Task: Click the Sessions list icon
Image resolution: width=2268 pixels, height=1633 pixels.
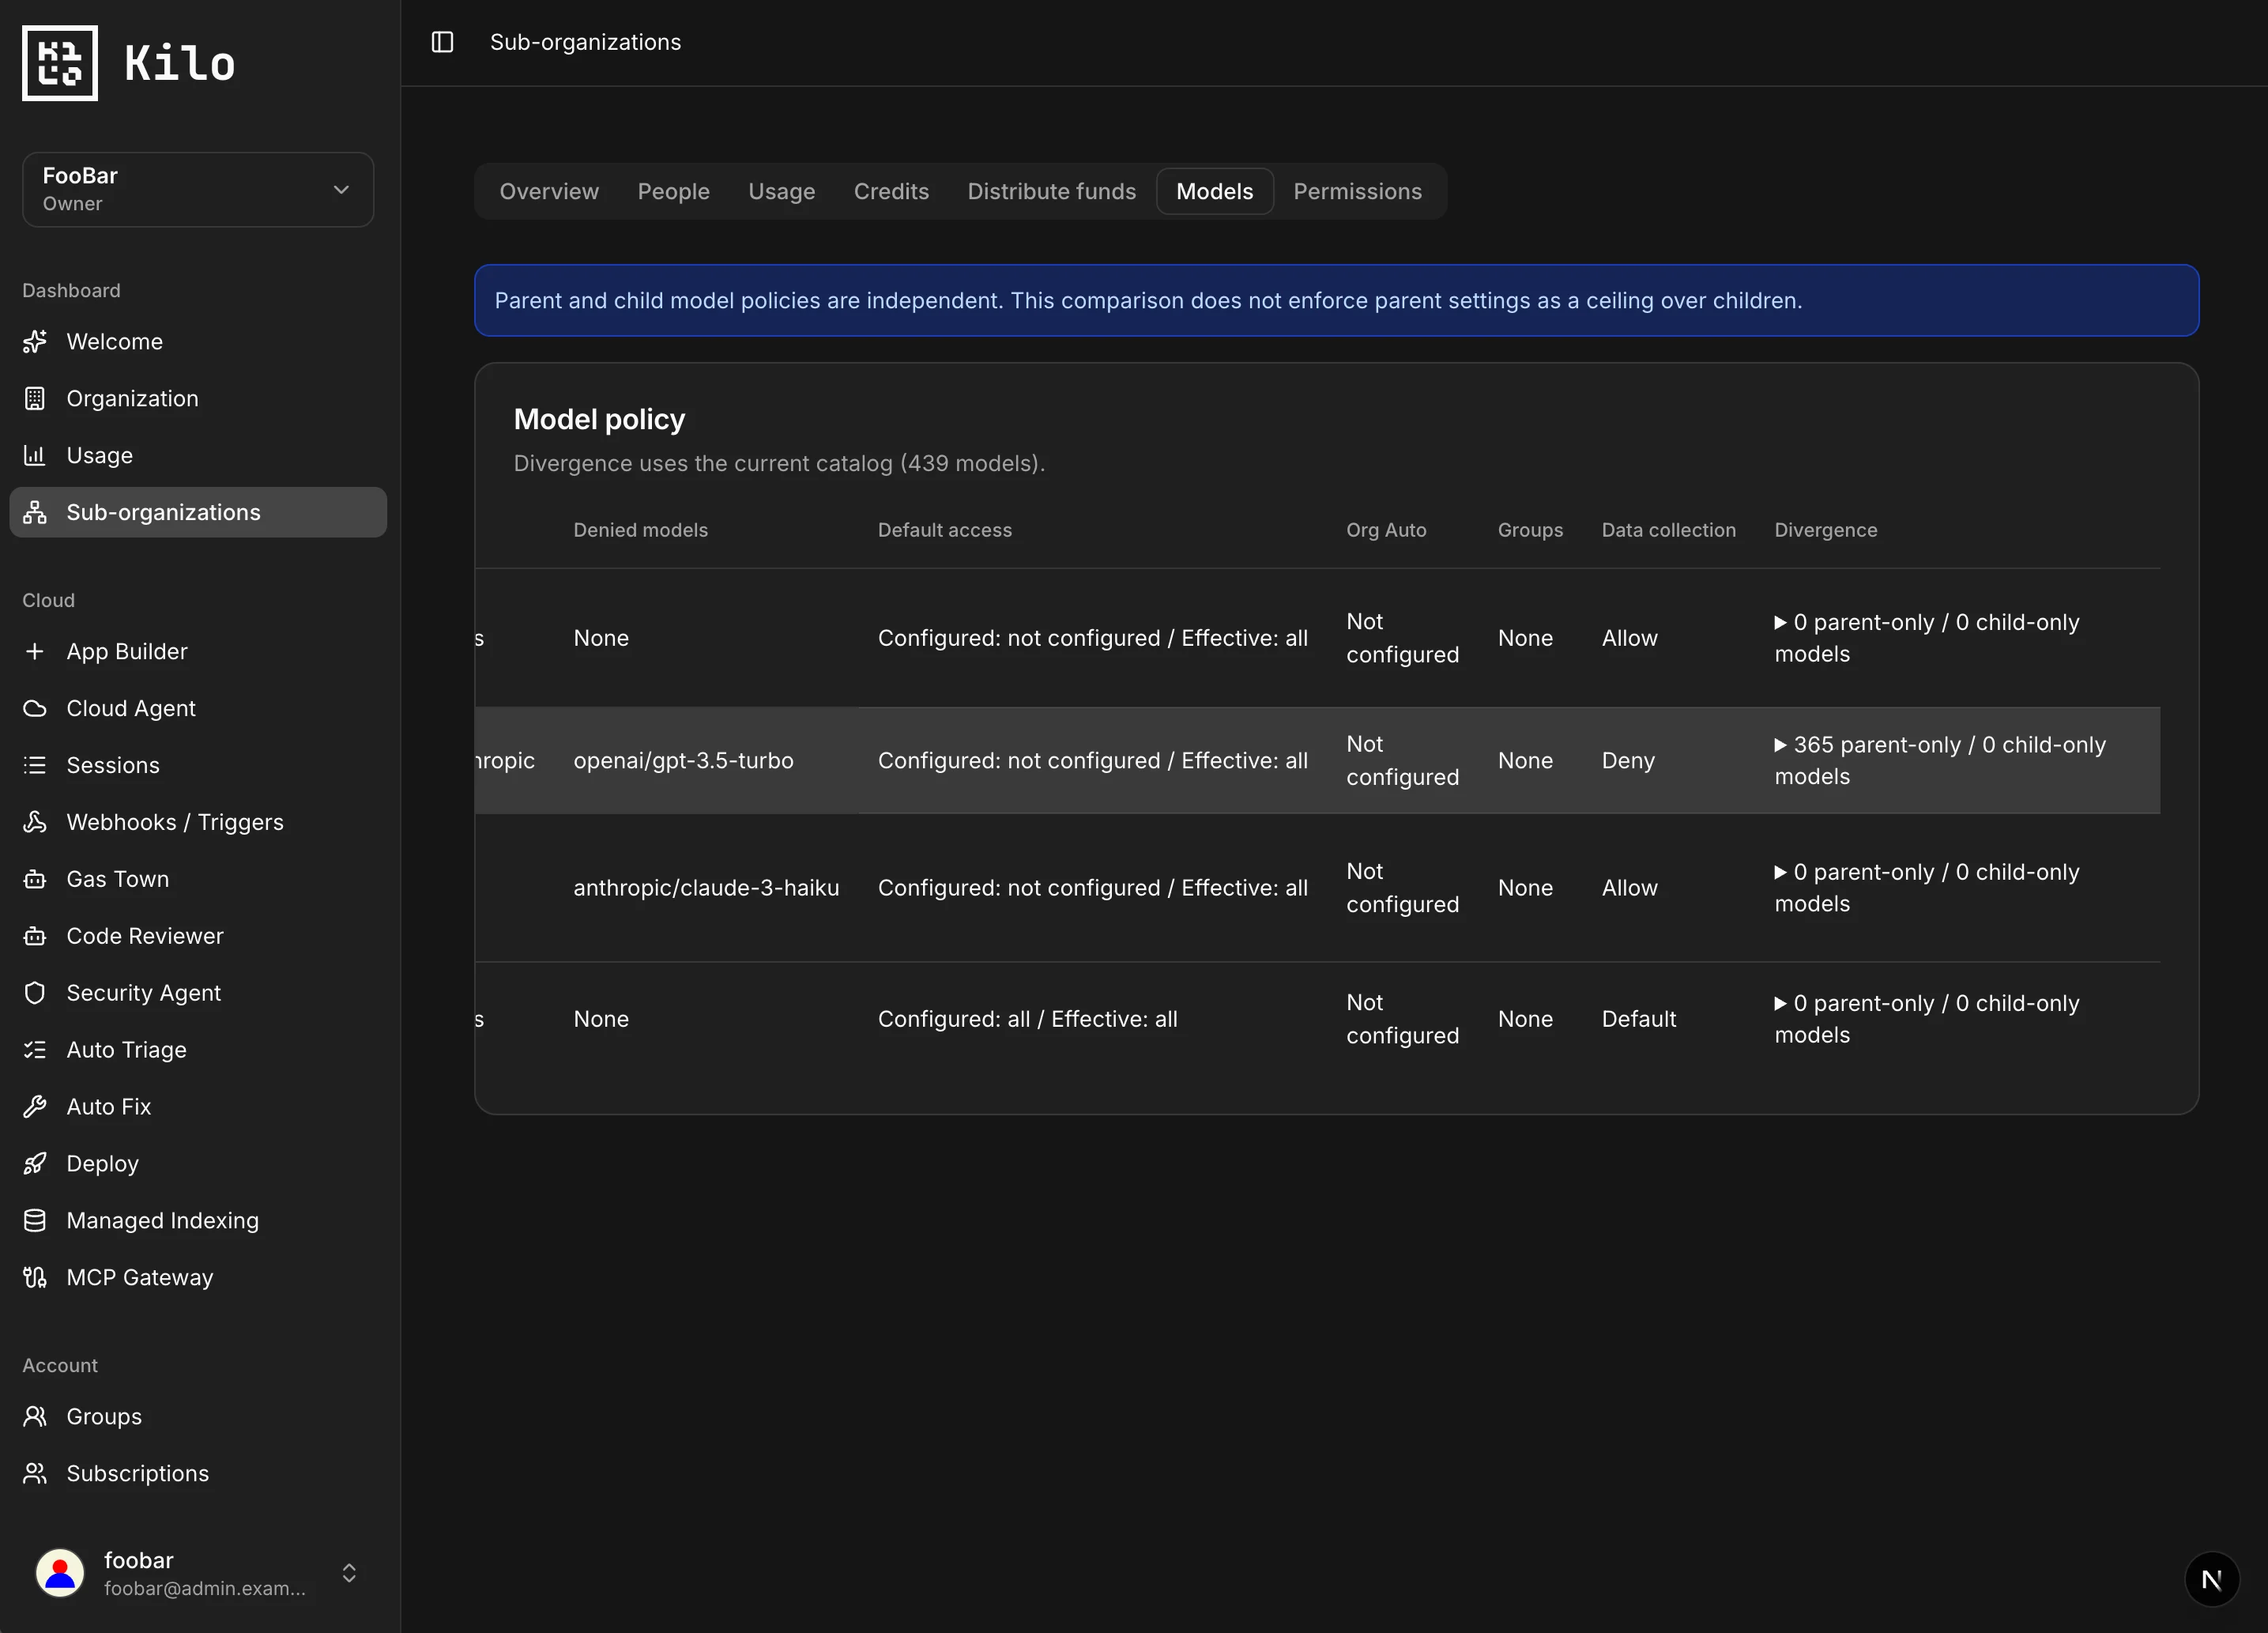Action: coord(35,765)
